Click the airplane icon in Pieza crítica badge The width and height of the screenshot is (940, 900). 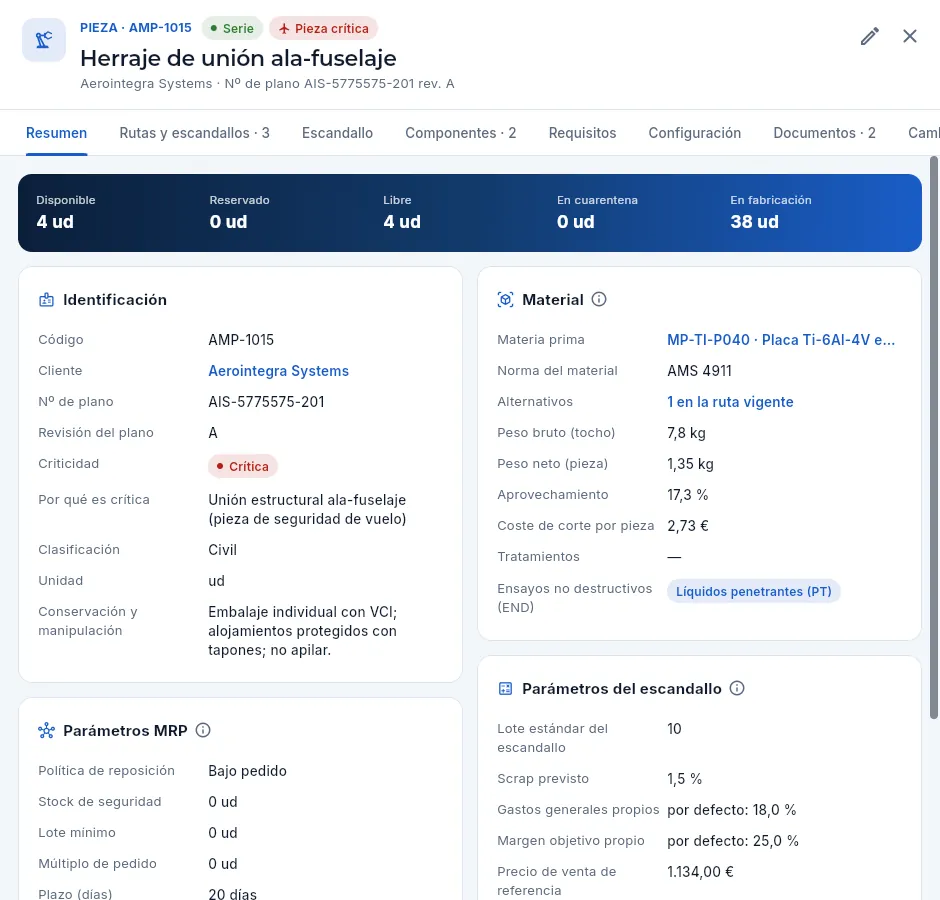(284, 29)
